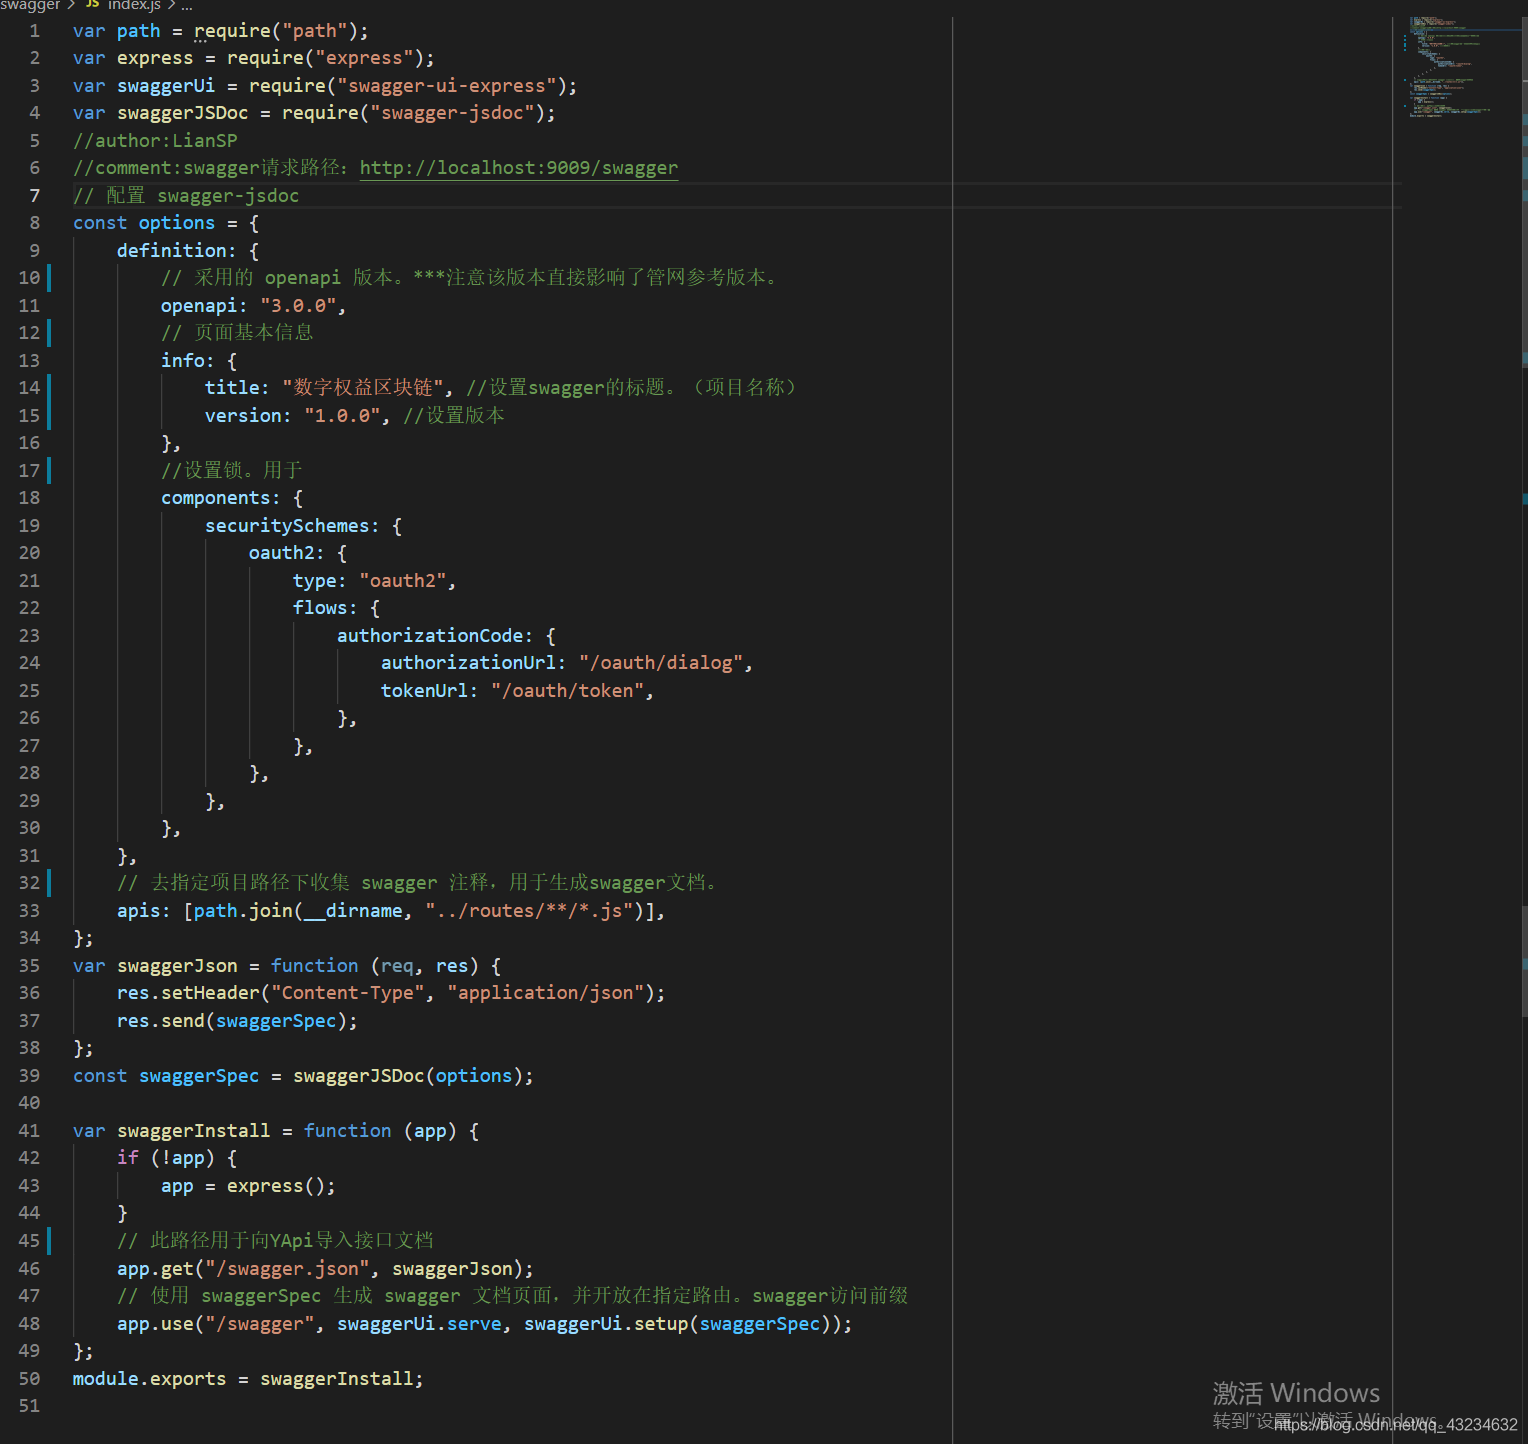This screenshot has height=1444, width=1528.
Task: Click the openapi "3.0.0" value
Action: 298,306
